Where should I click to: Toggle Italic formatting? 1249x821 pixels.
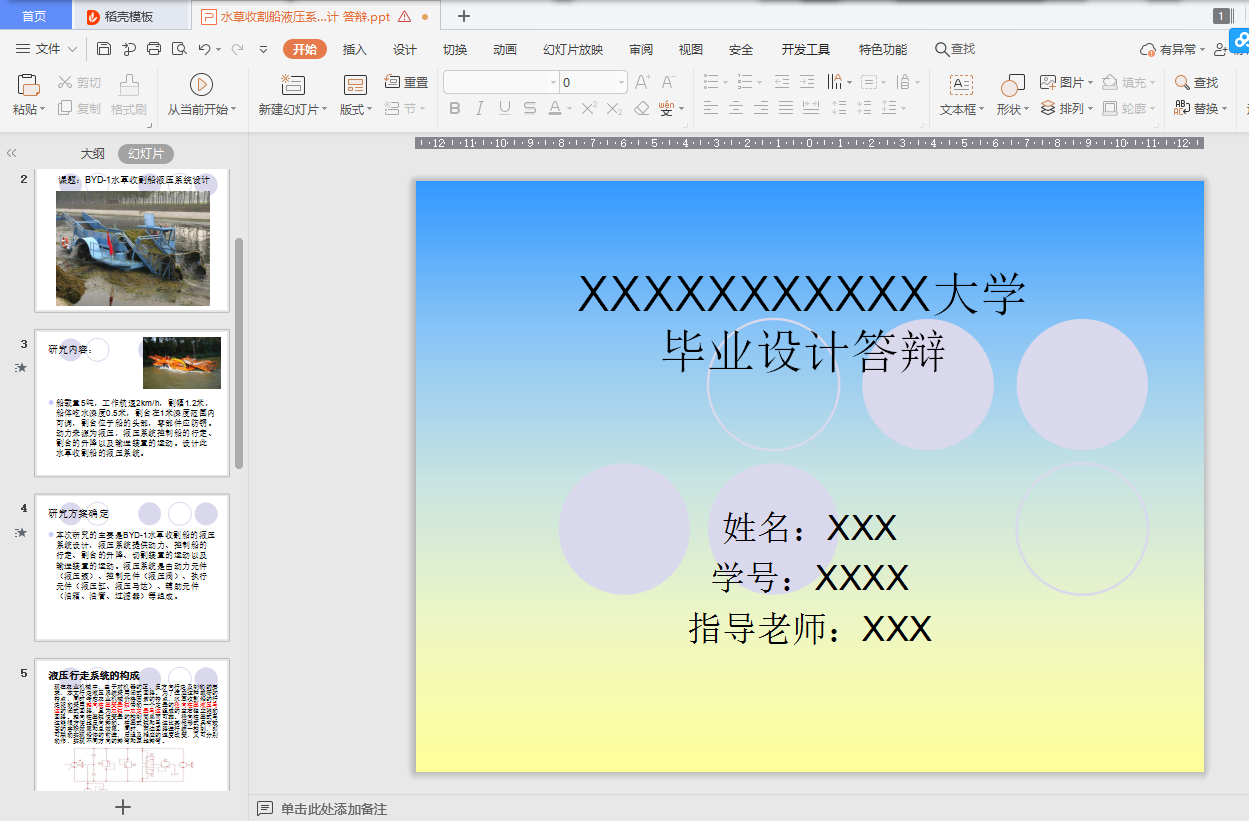(479, 108)
